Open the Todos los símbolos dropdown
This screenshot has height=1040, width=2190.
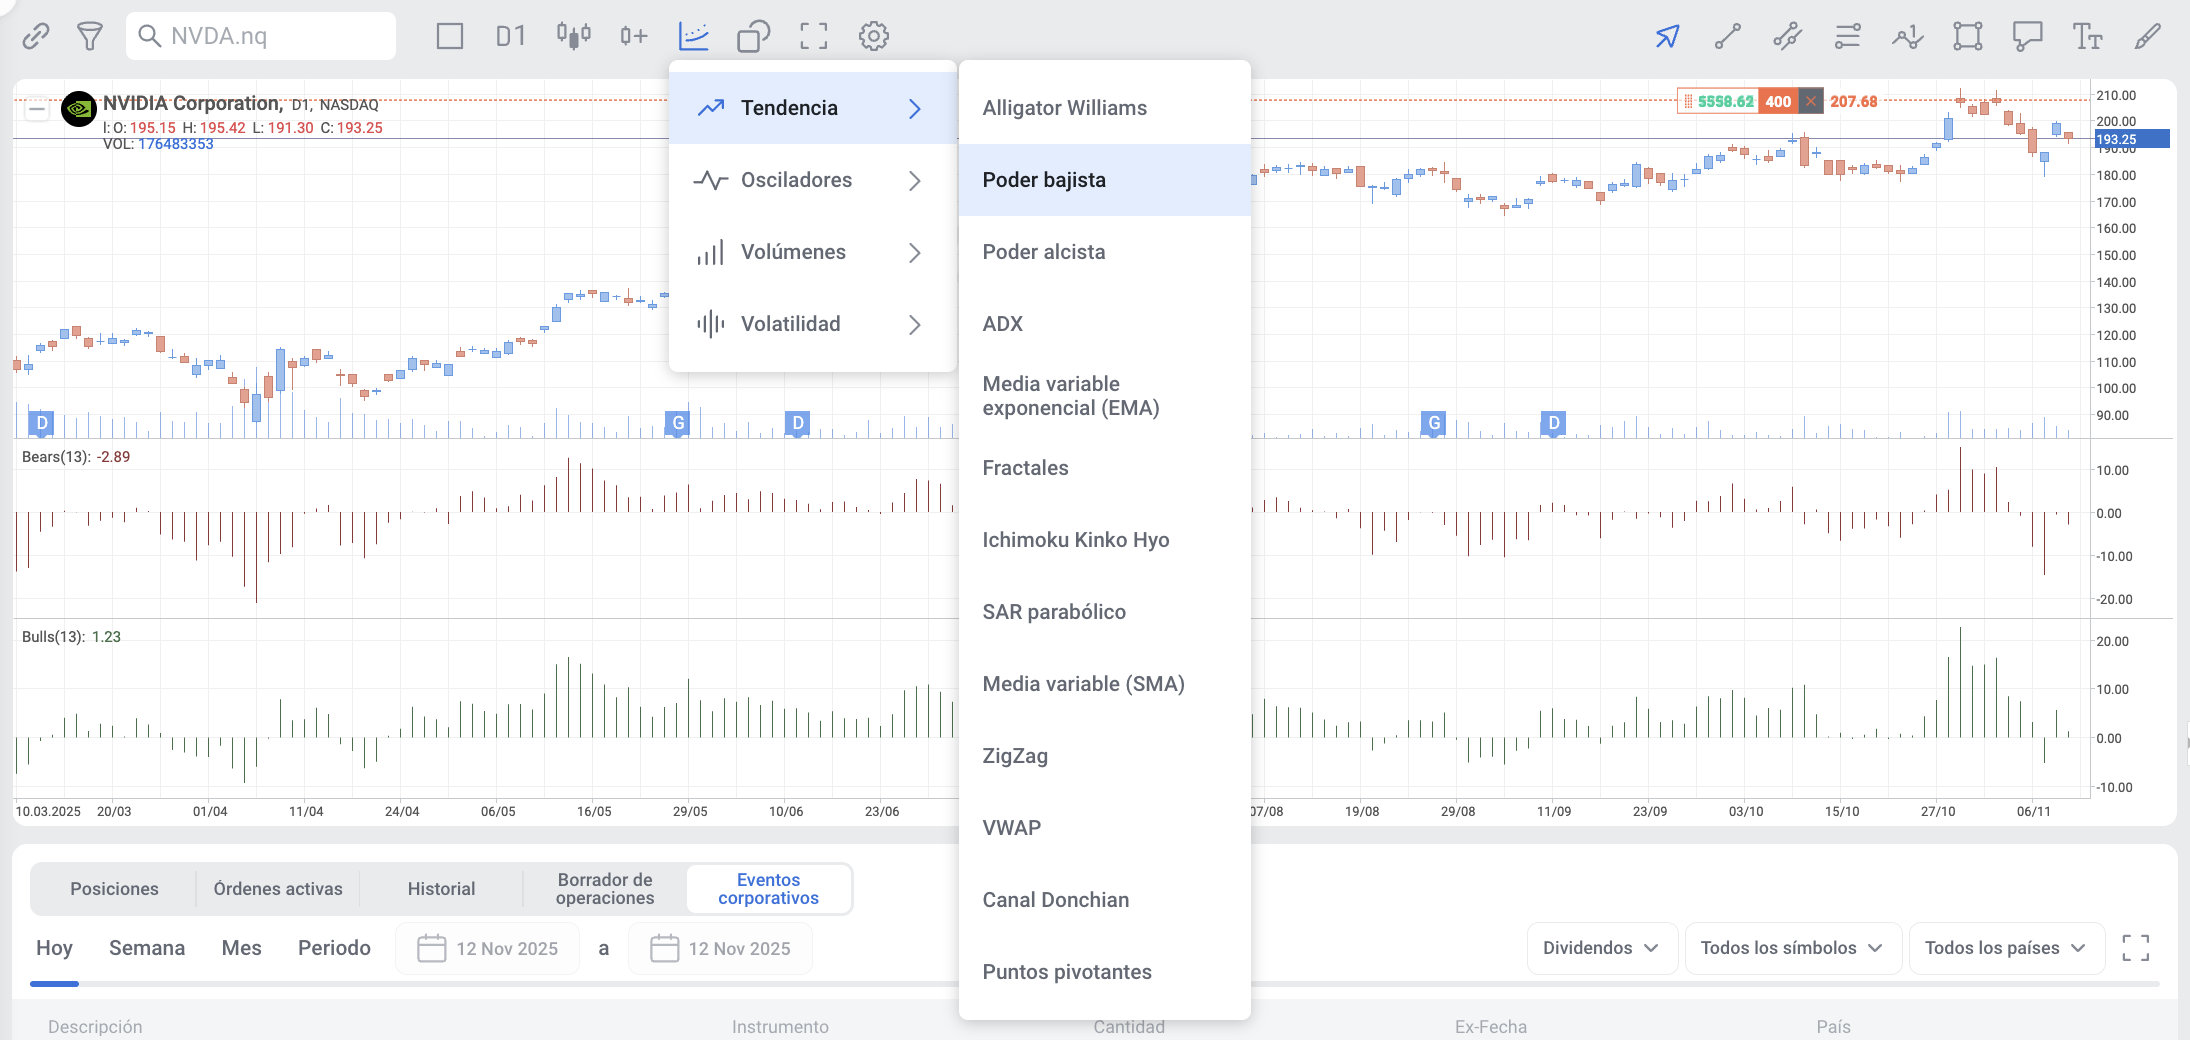pyautogui.click(x=1792, y=948)
